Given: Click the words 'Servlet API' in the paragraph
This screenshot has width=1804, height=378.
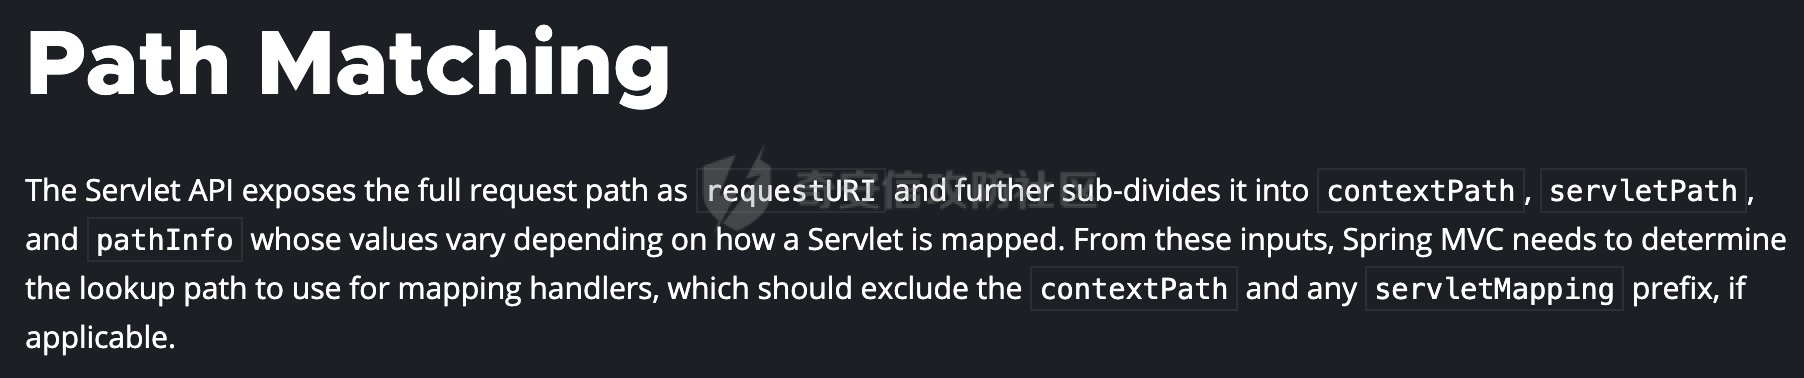Looking at the screenshot, I should pos(160,190).
